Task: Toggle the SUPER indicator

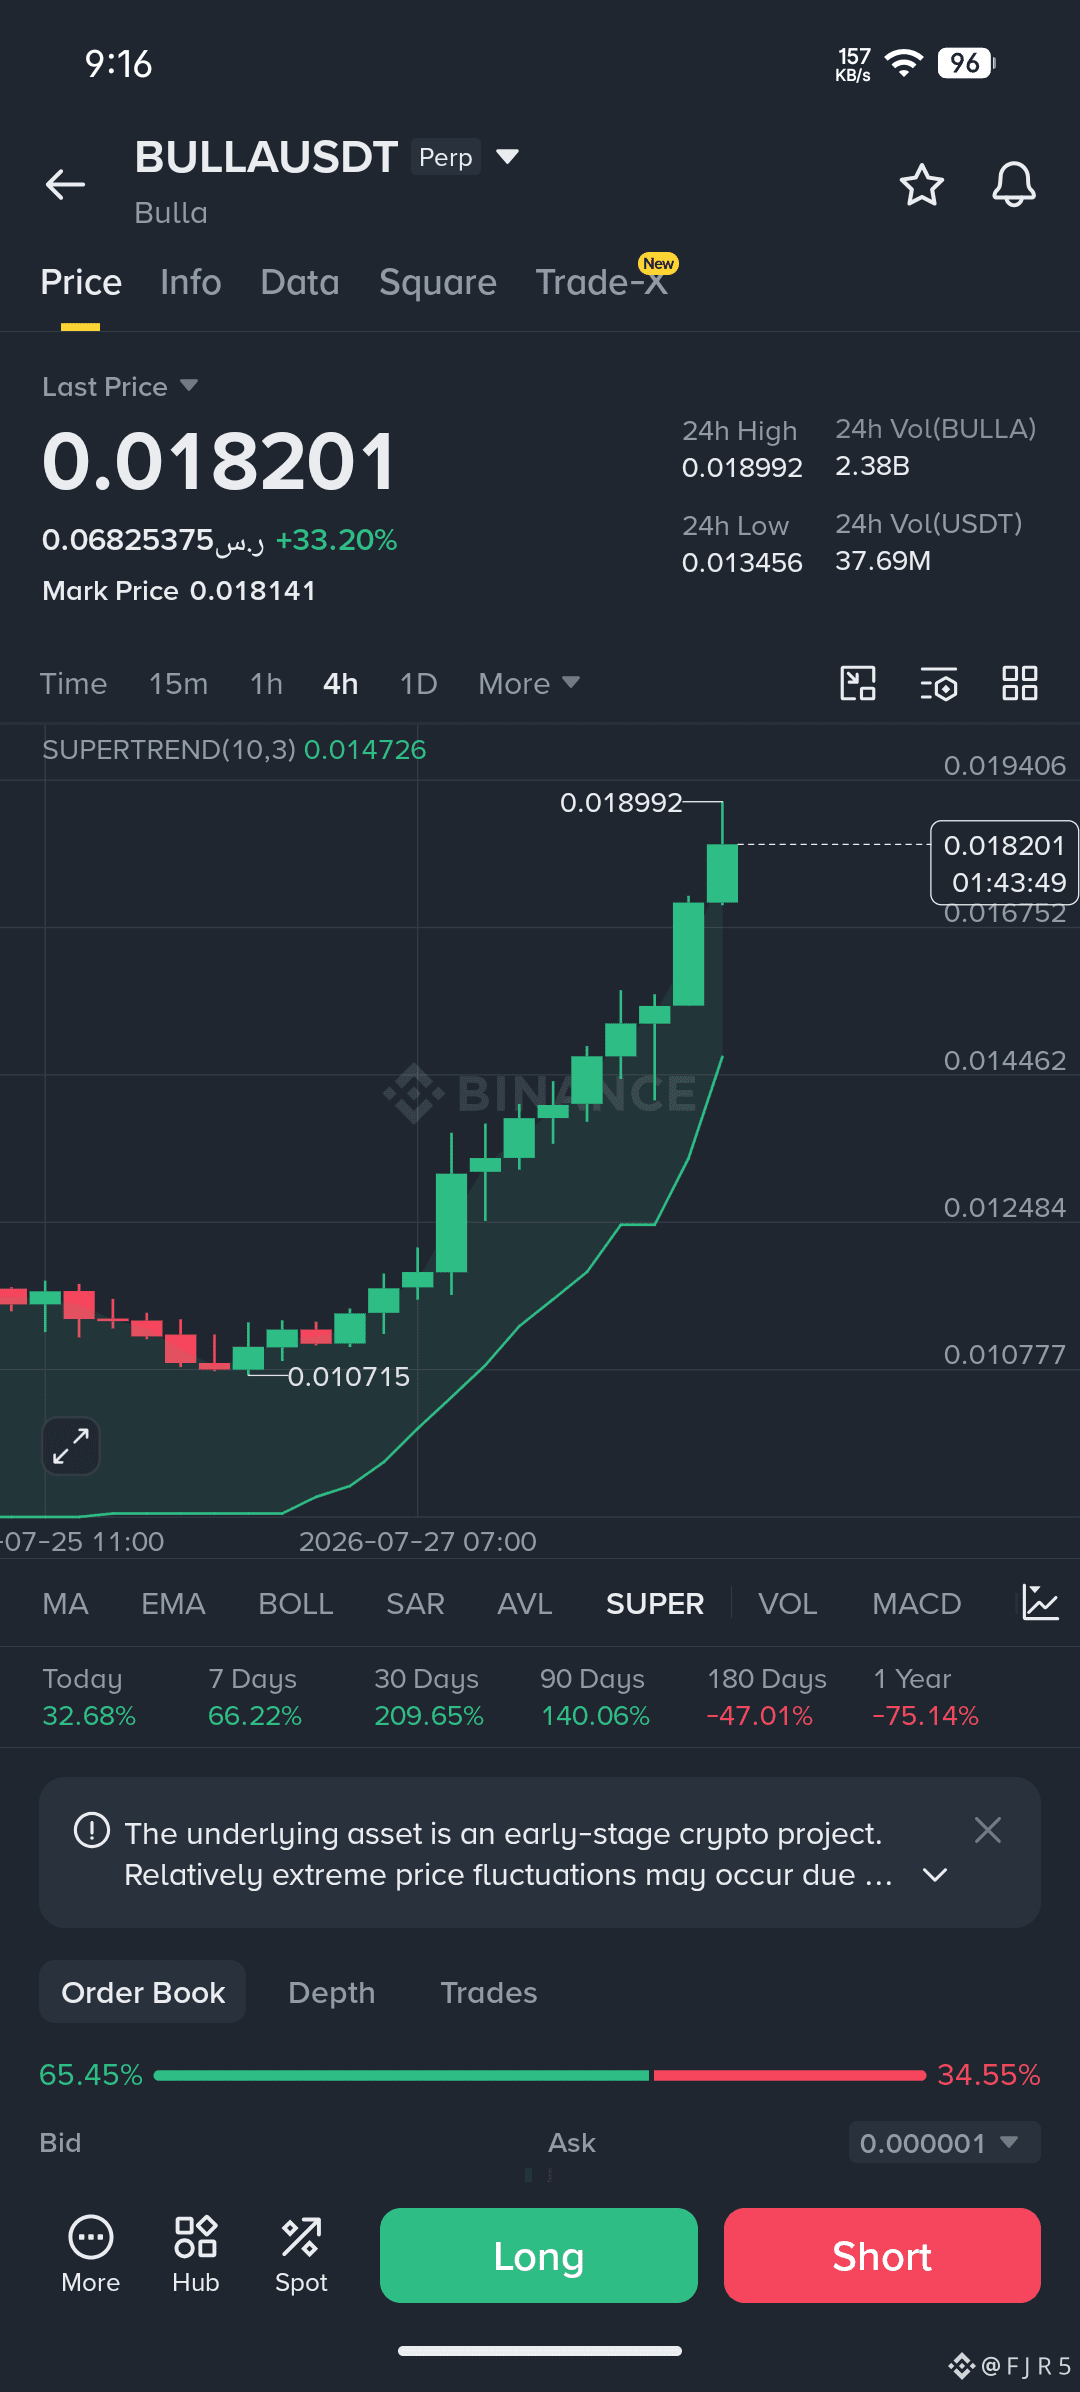Action: click(x=655, y=1604)
